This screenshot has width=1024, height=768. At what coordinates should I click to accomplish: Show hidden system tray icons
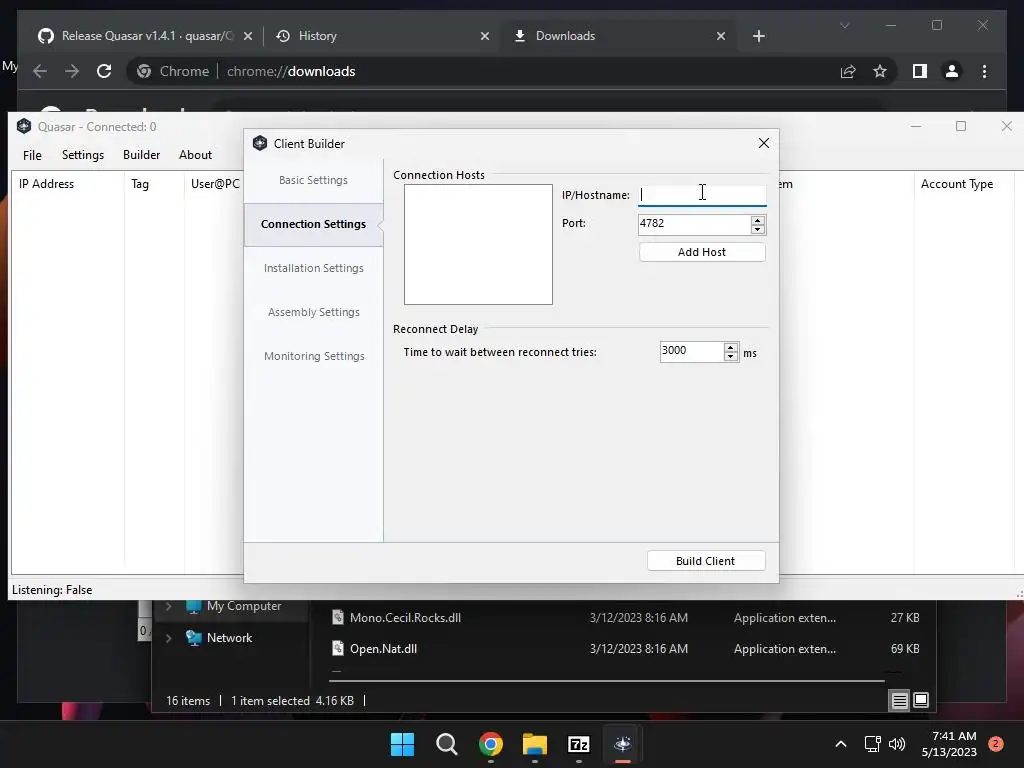841,744
